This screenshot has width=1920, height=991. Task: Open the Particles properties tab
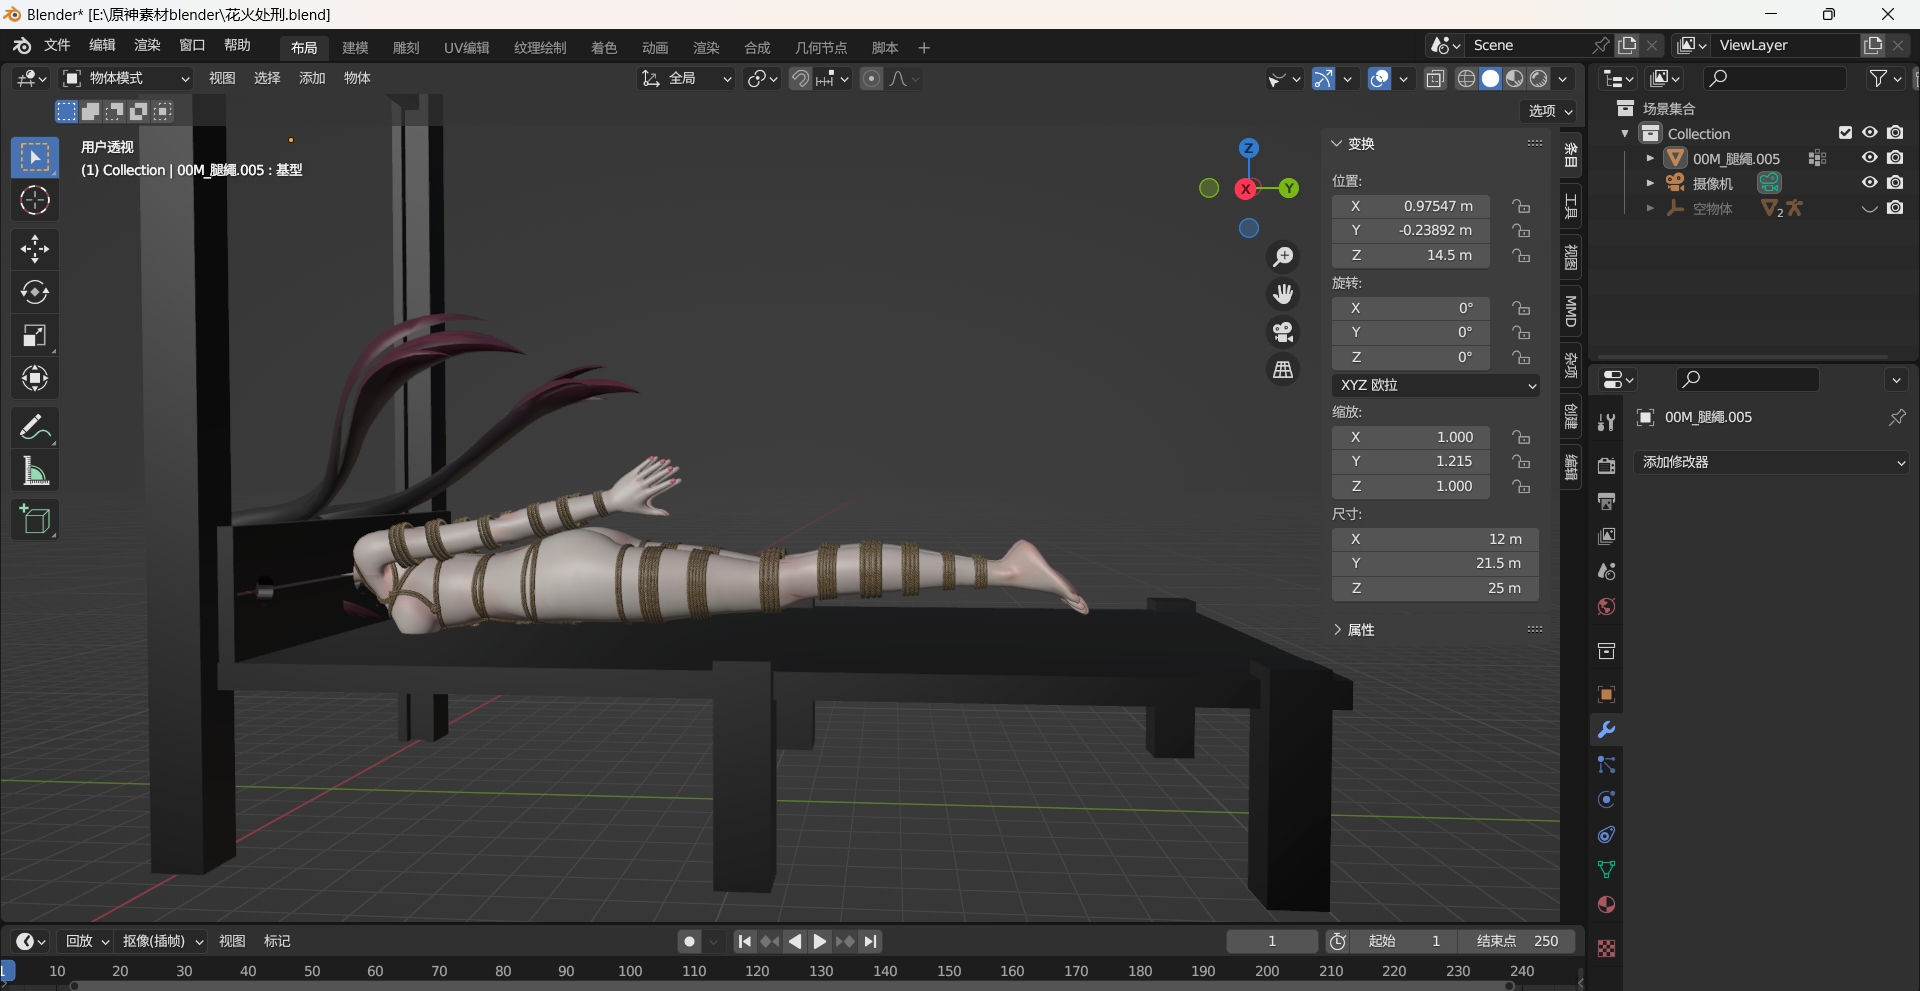tap(1606, 765)
